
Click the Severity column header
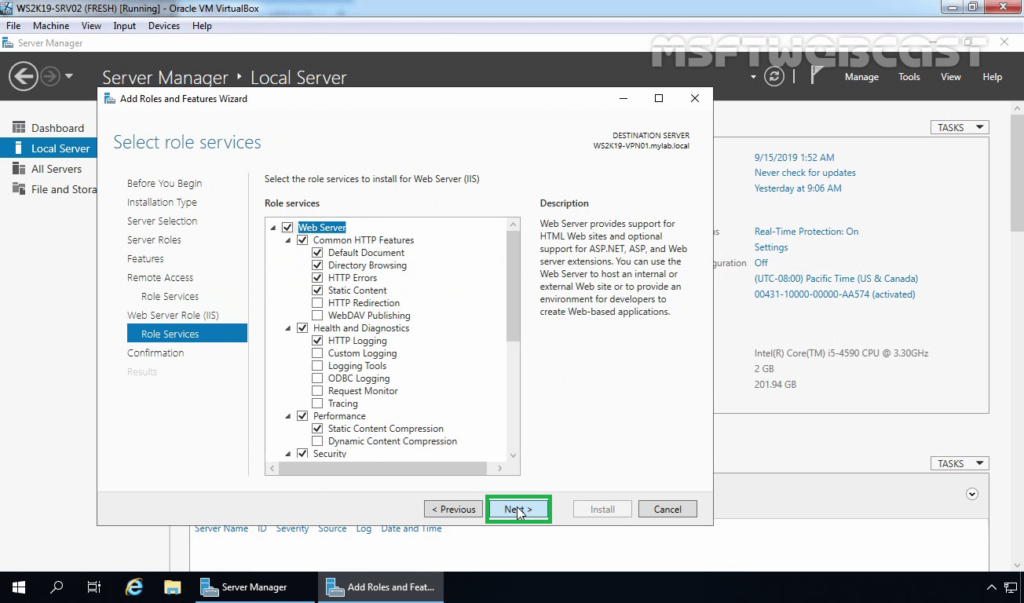coord(292,529)
